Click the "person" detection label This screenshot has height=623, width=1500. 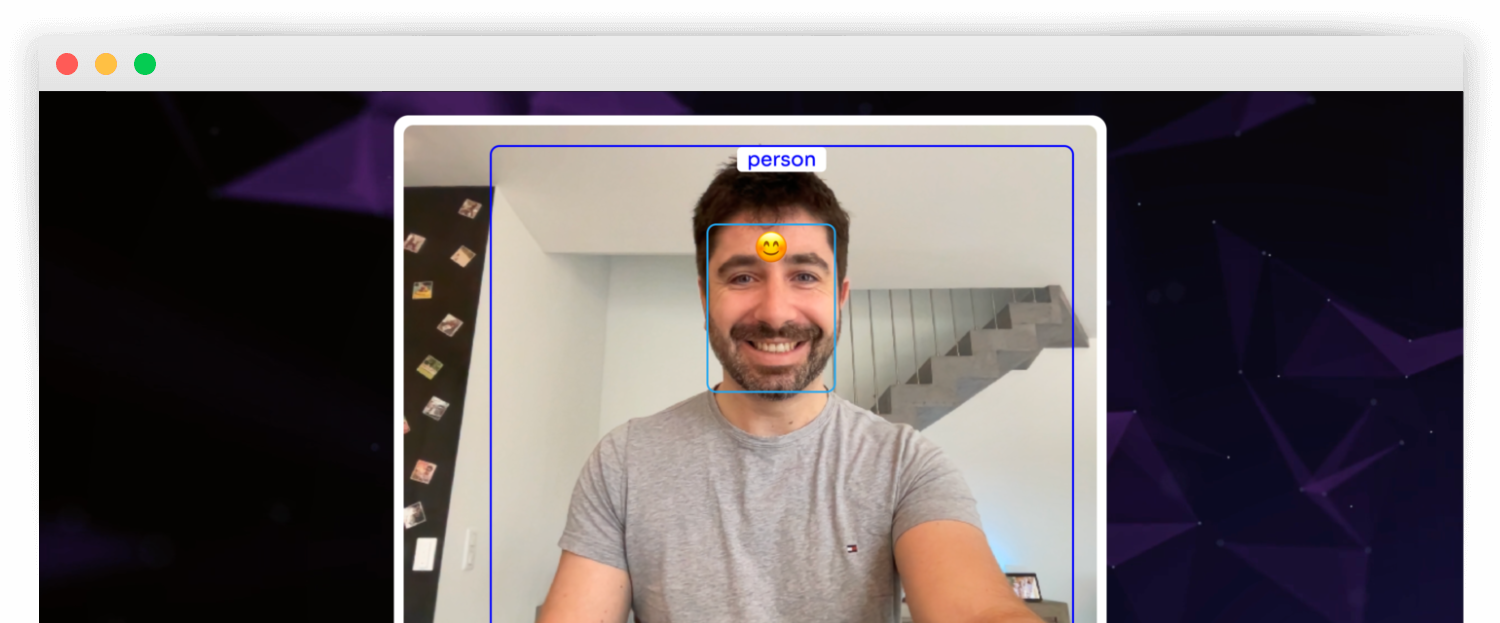tap(781, 160)
